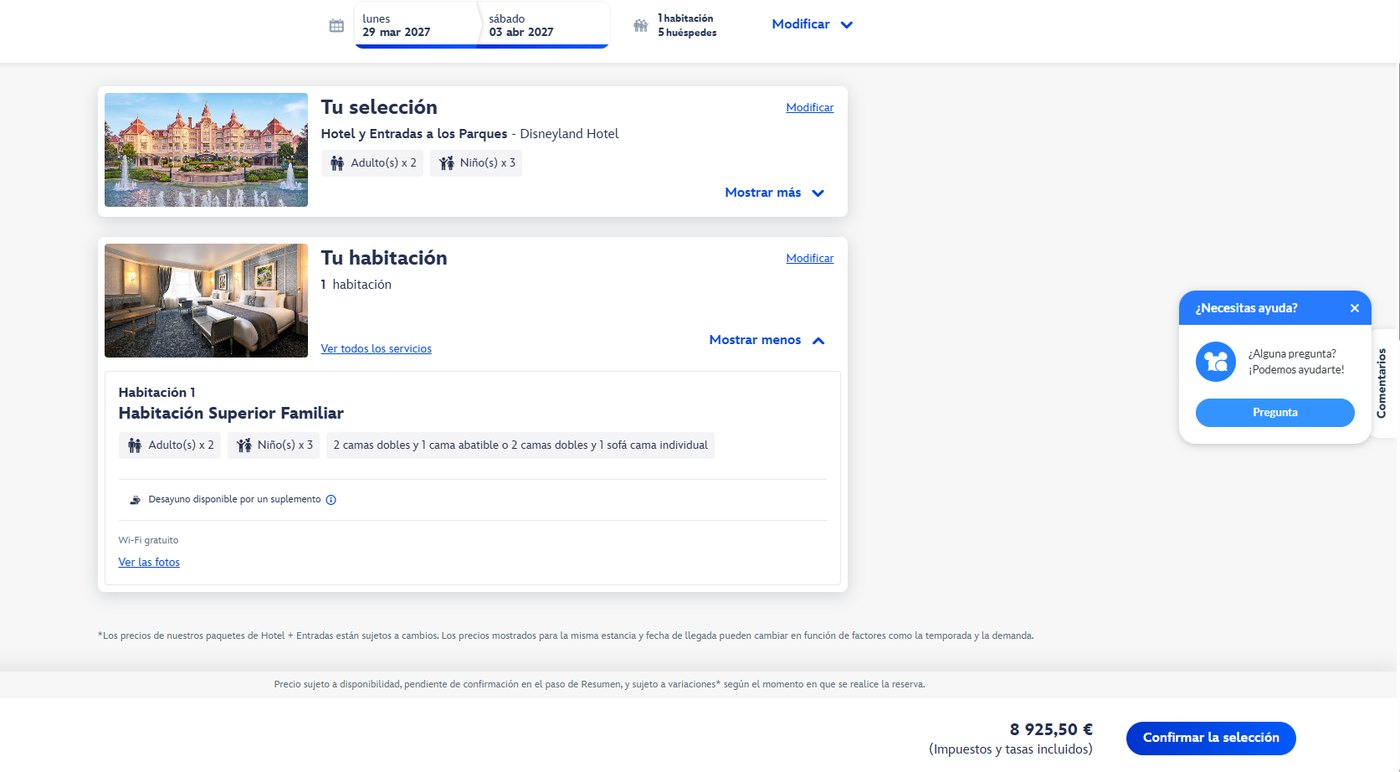Viewport: 1400px width, 772px height.
Task: Click the hotel room photo thumbnail
Action: (x=206, y=300)
